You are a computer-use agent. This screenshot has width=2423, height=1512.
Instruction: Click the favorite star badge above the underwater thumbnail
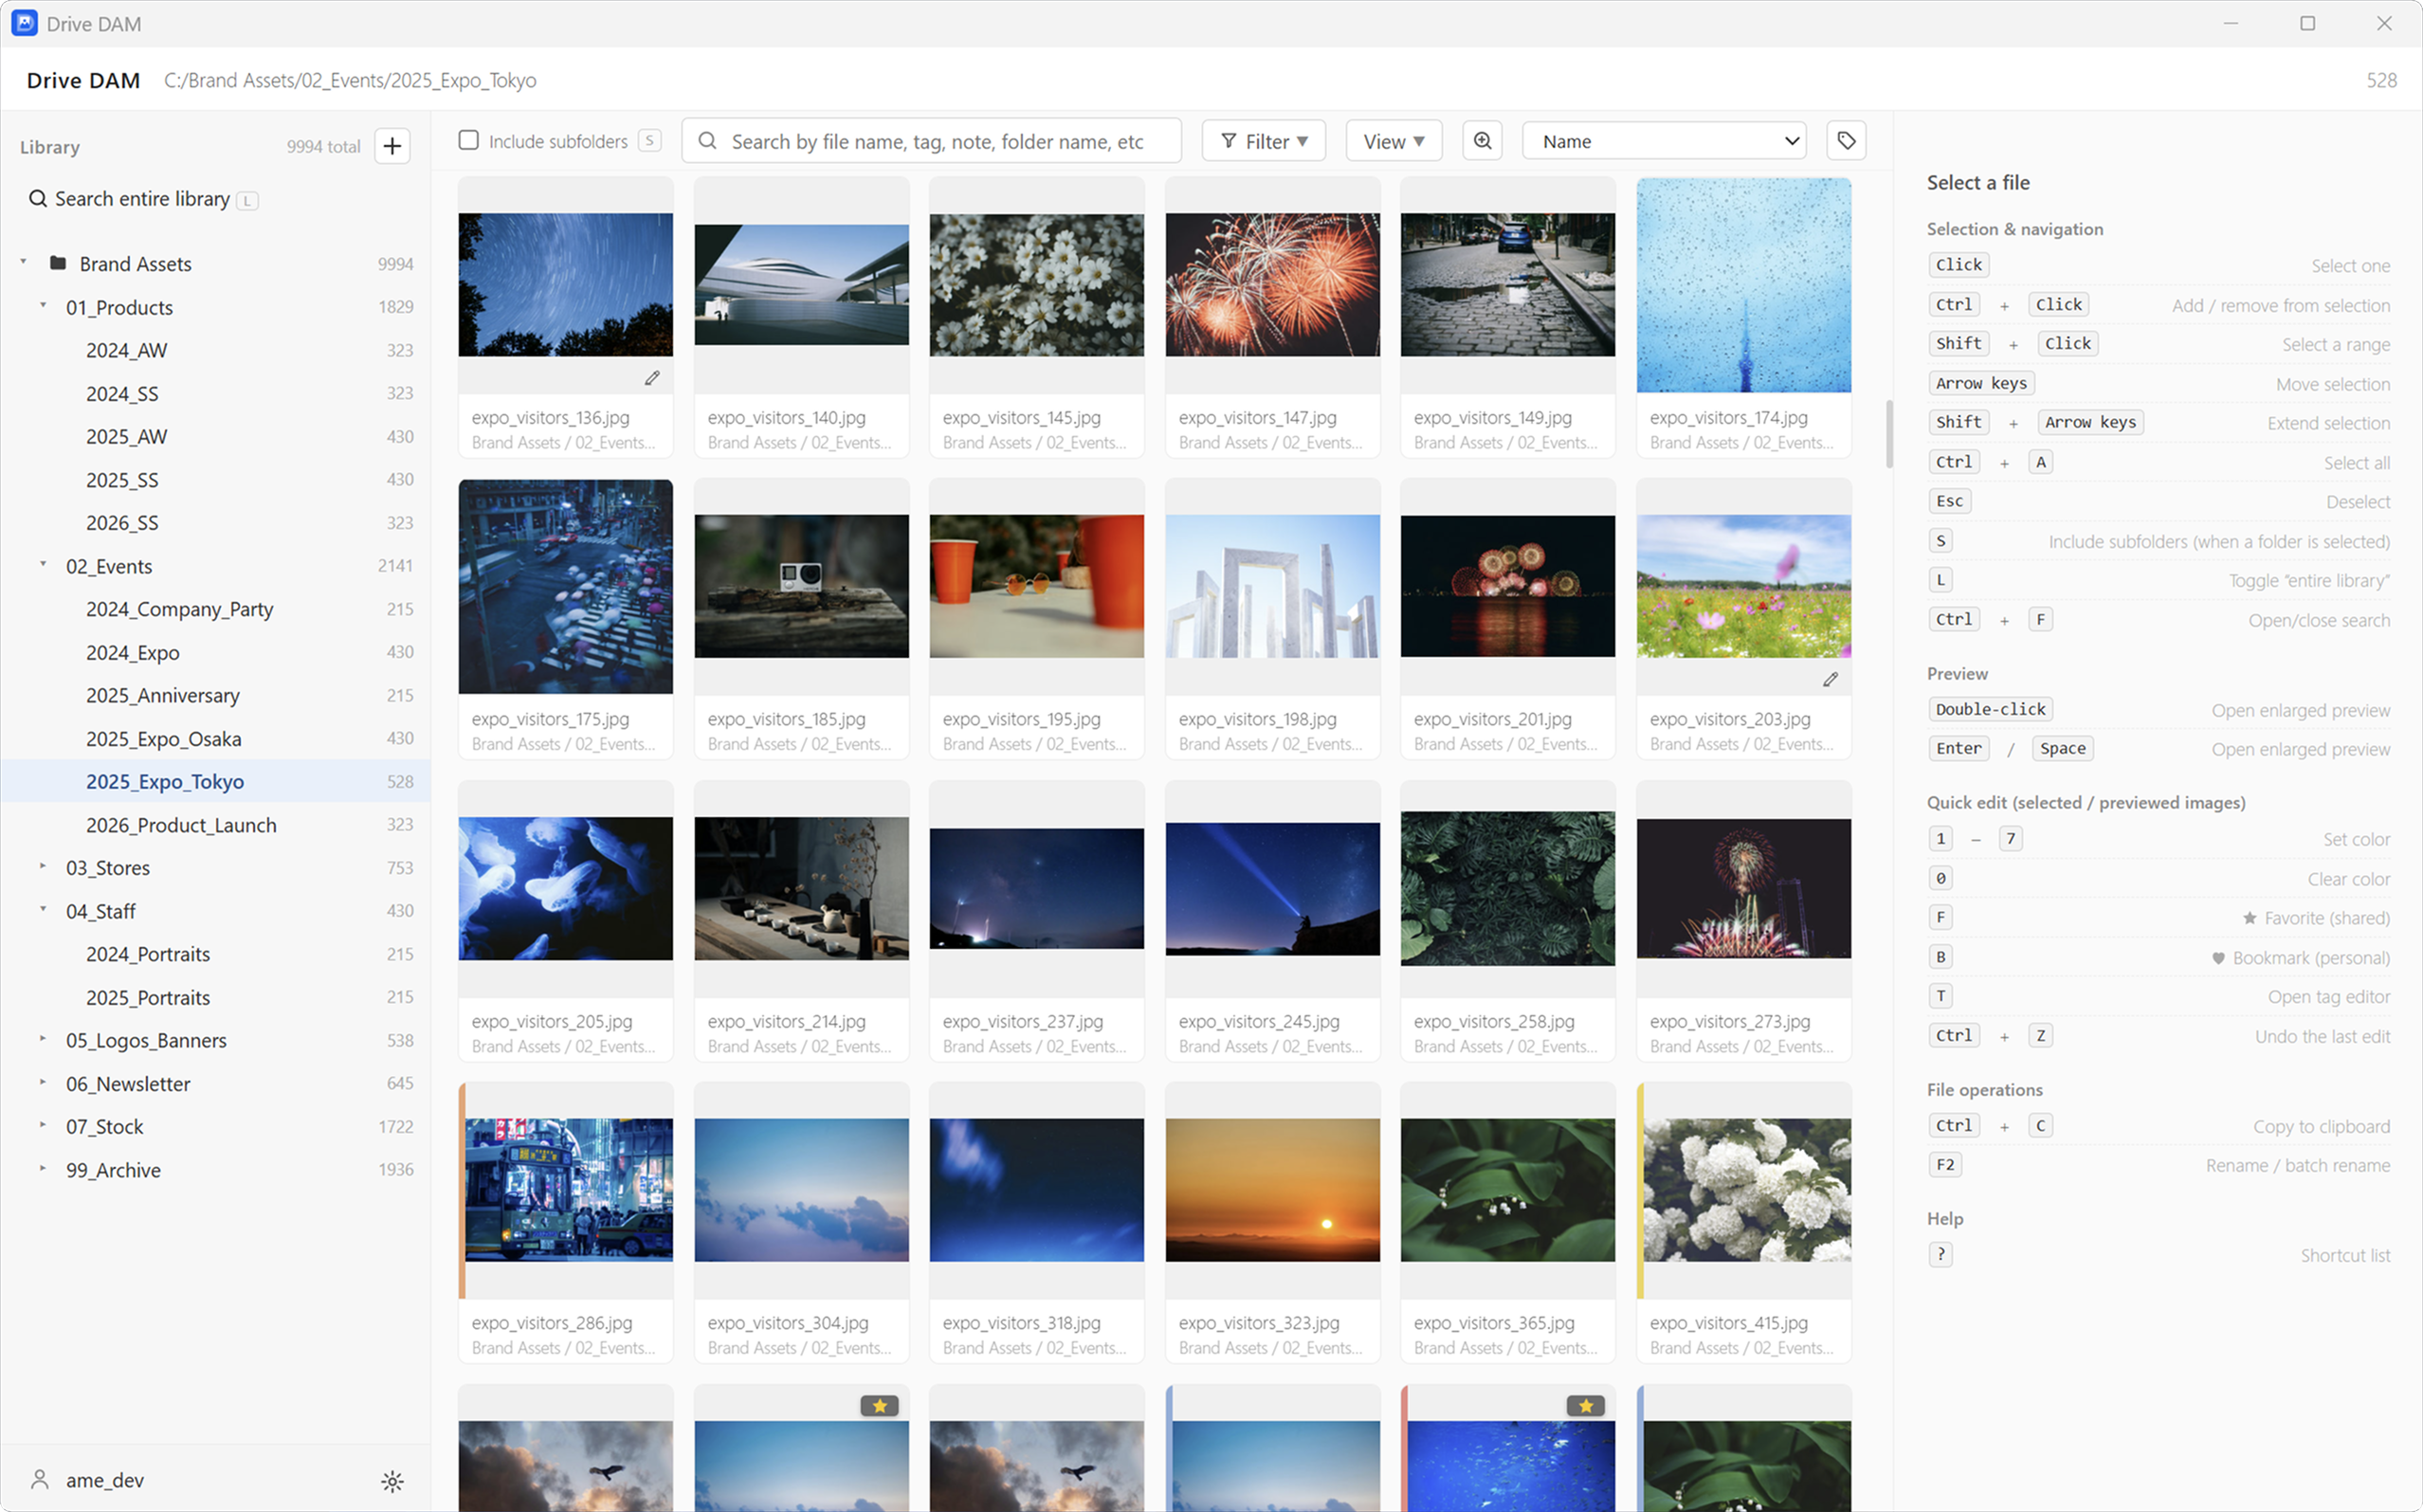tap(1585, 1406)
